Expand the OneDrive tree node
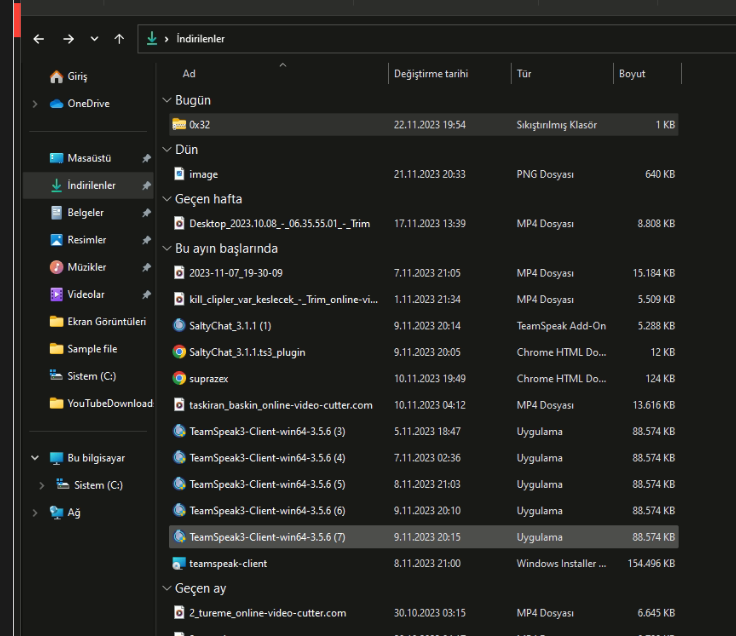 click(x=35, y=104)
